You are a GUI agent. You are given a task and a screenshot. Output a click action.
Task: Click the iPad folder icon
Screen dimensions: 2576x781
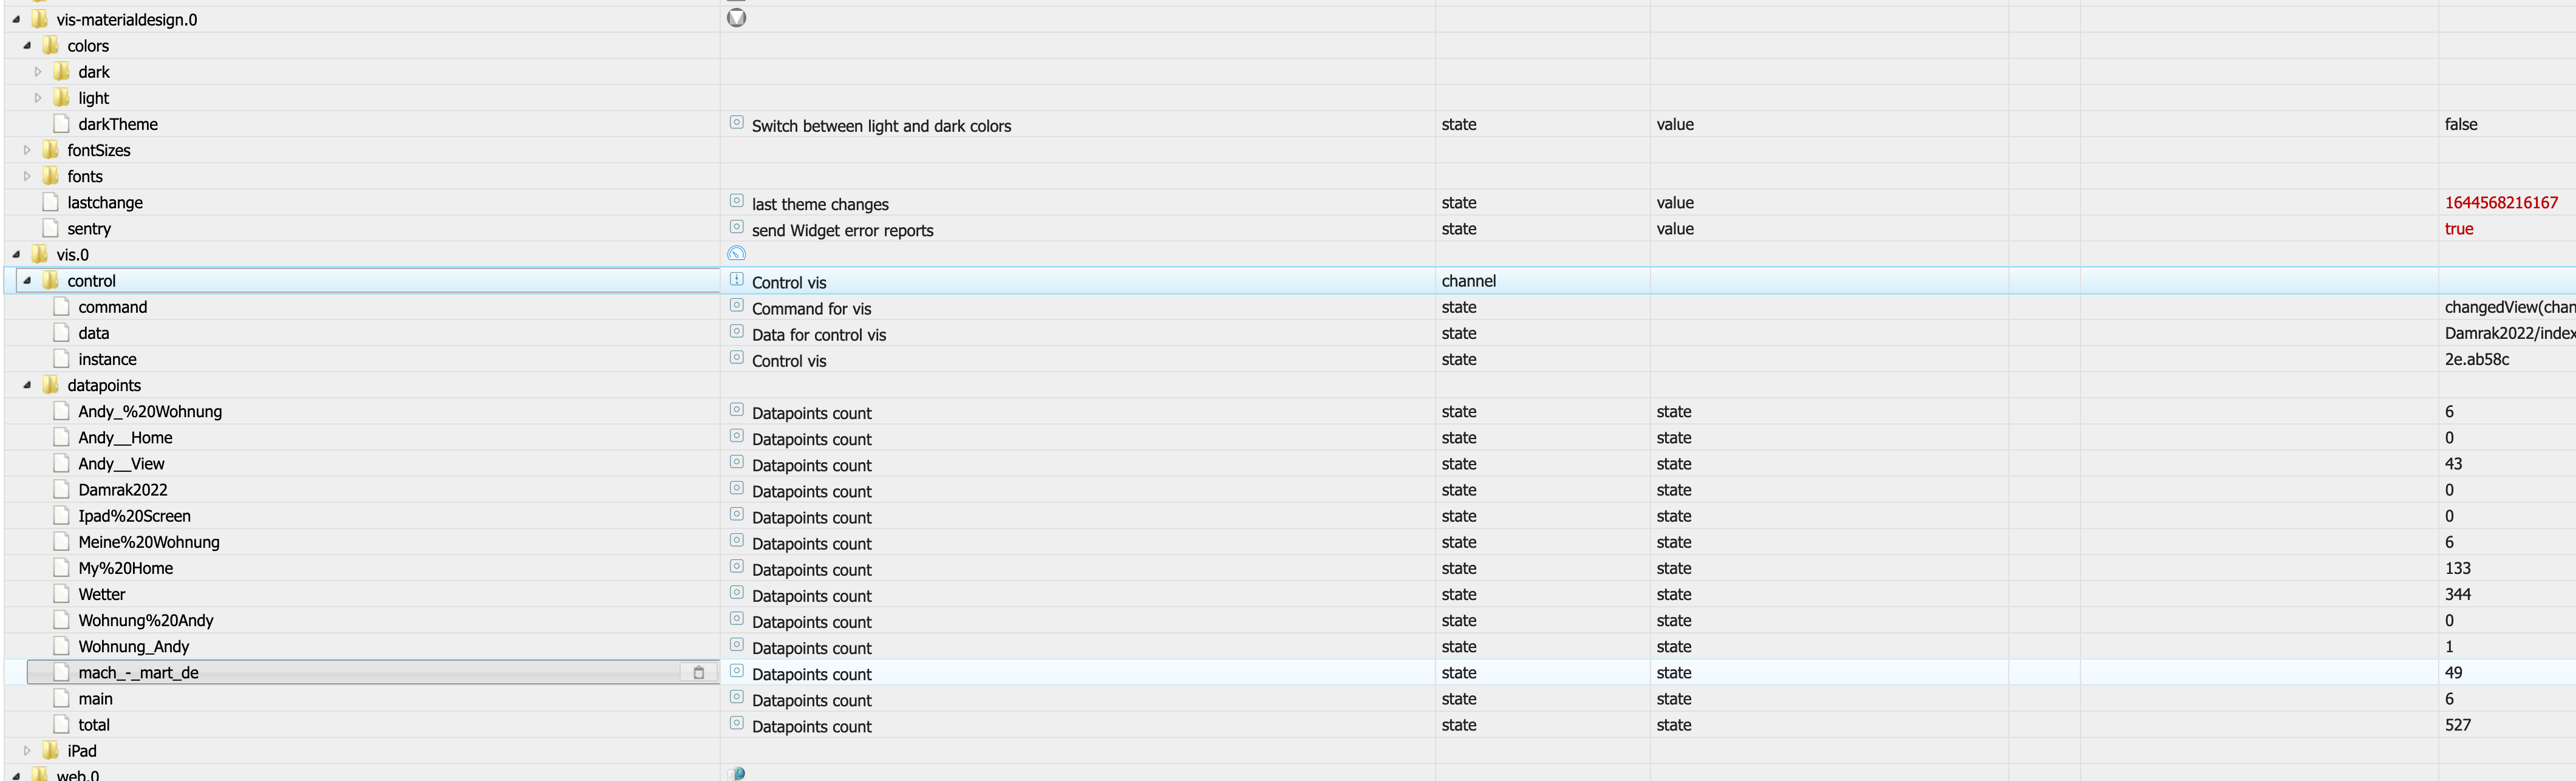coord(51,750)
